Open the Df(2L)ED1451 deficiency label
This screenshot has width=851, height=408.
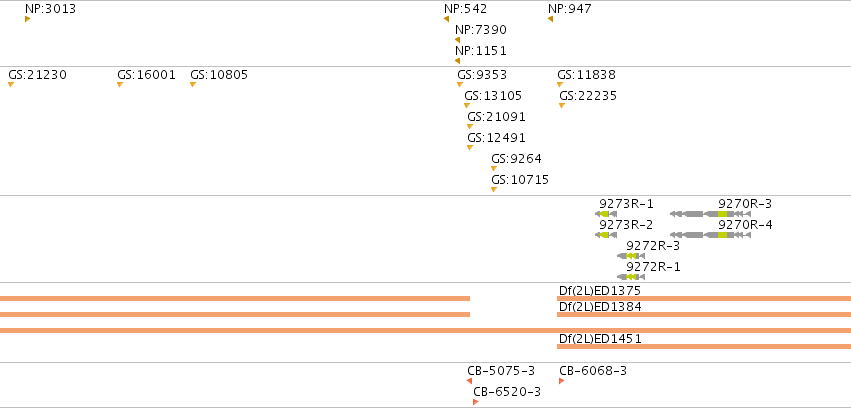point(600,339)
